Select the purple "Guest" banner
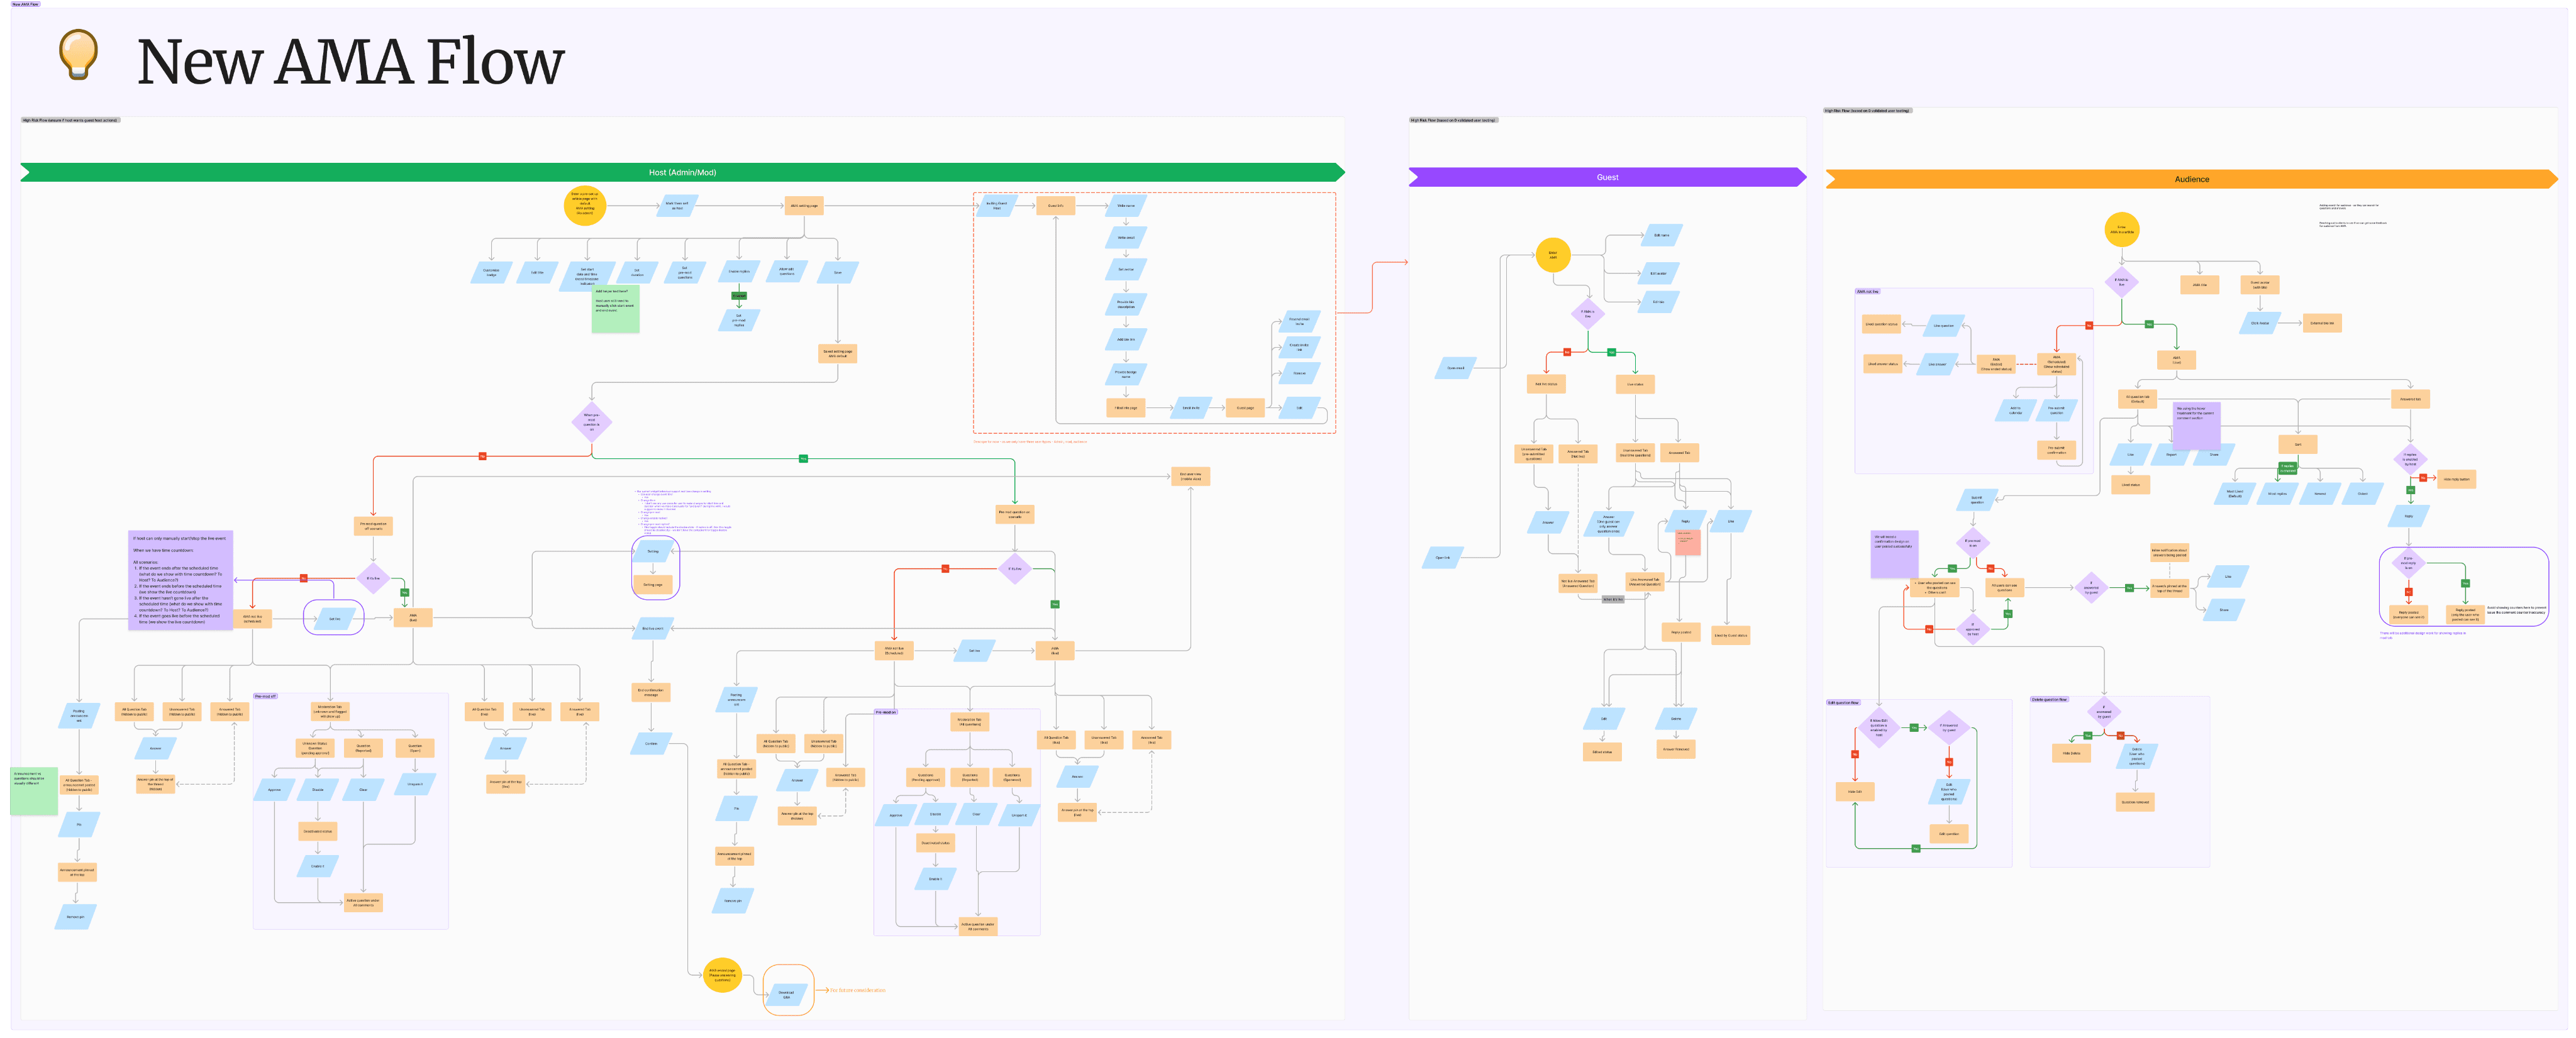This screenshot has width=2576, height=1038. point(1607,177)
